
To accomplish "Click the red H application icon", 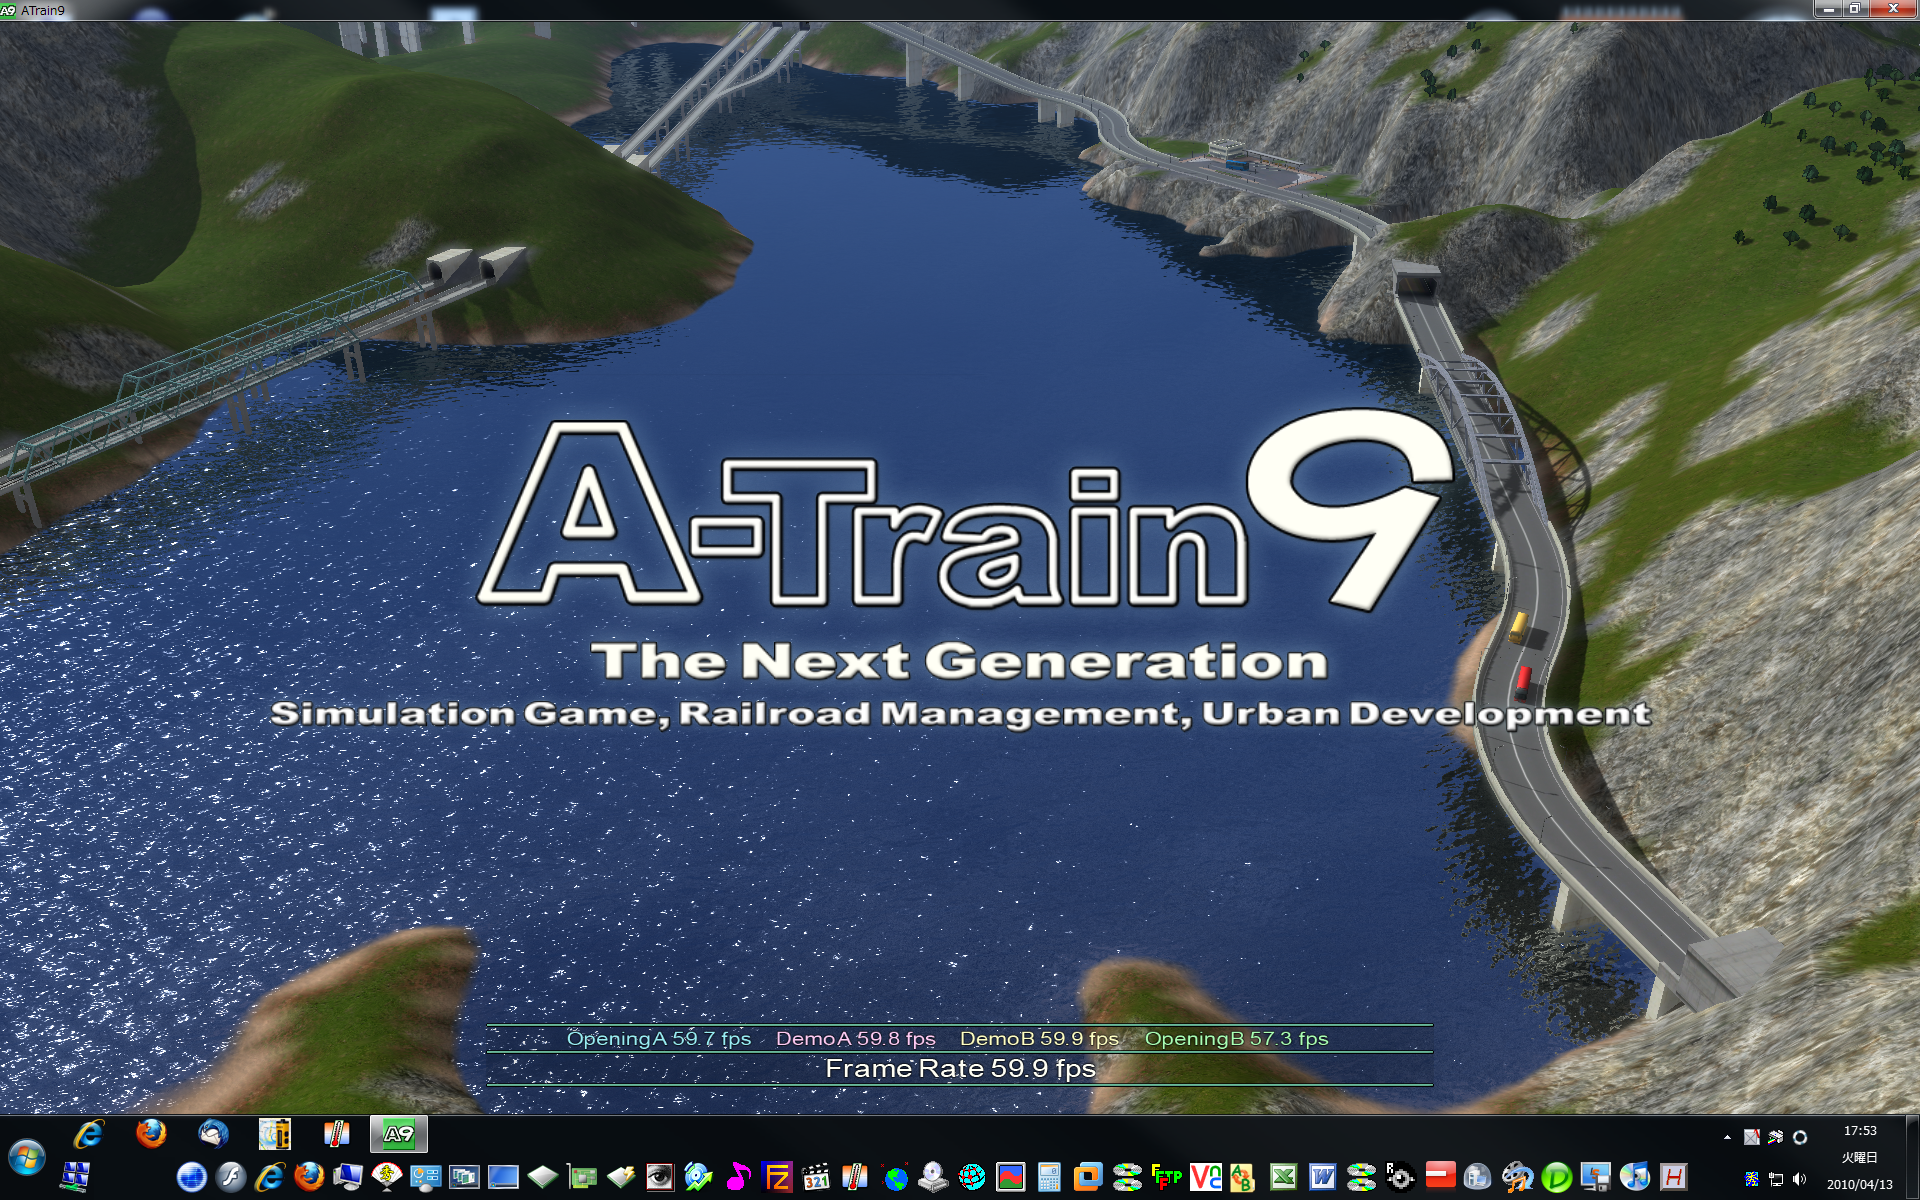I will (x=1673, y=1177).
